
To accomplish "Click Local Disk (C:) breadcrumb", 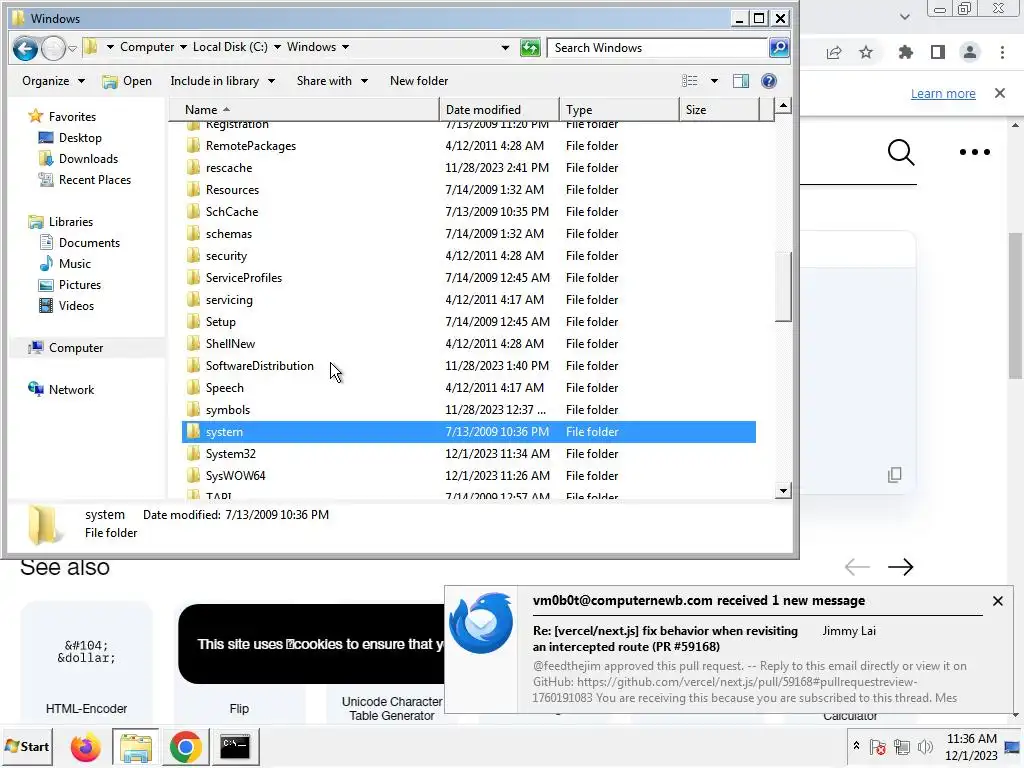I will pos(230,47).
